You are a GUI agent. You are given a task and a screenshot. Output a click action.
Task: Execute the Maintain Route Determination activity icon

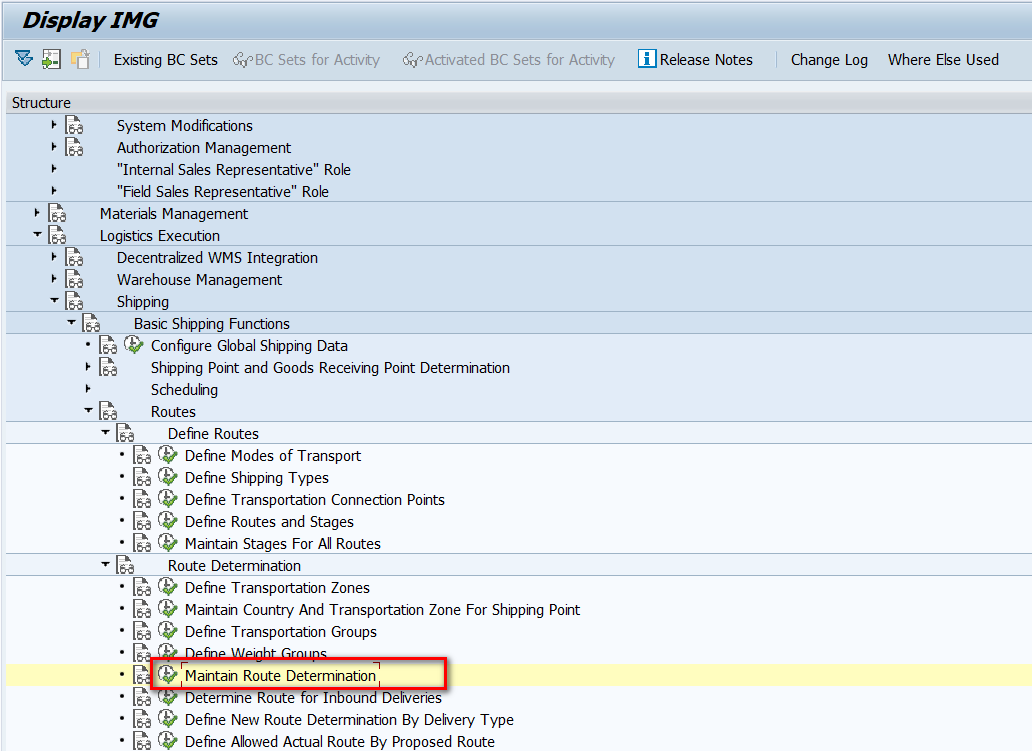tap(168, 675)
